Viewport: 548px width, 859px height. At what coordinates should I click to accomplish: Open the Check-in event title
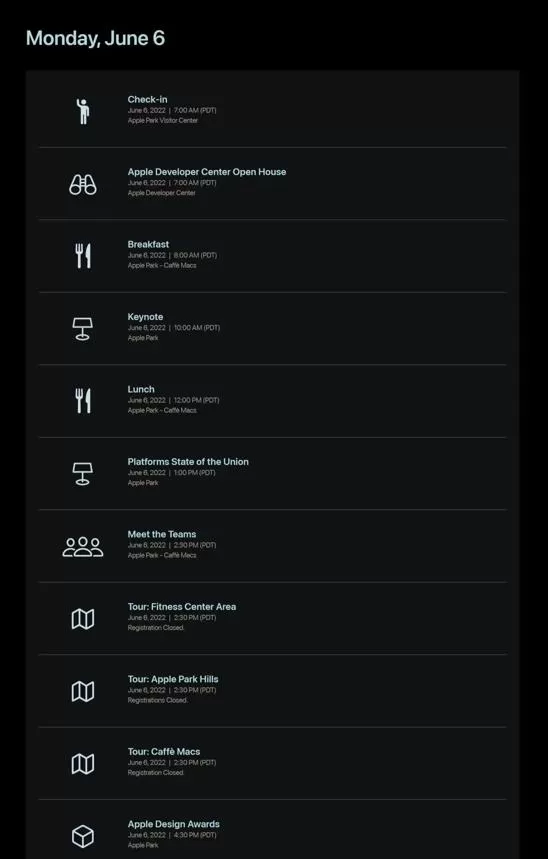147,99
